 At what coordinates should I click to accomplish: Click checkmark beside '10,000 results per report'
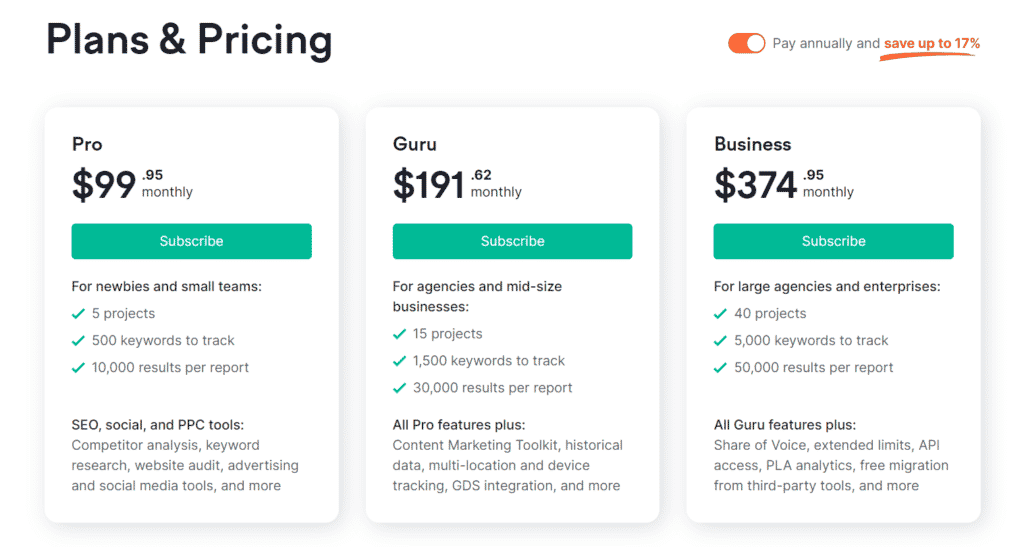[78, 367]
